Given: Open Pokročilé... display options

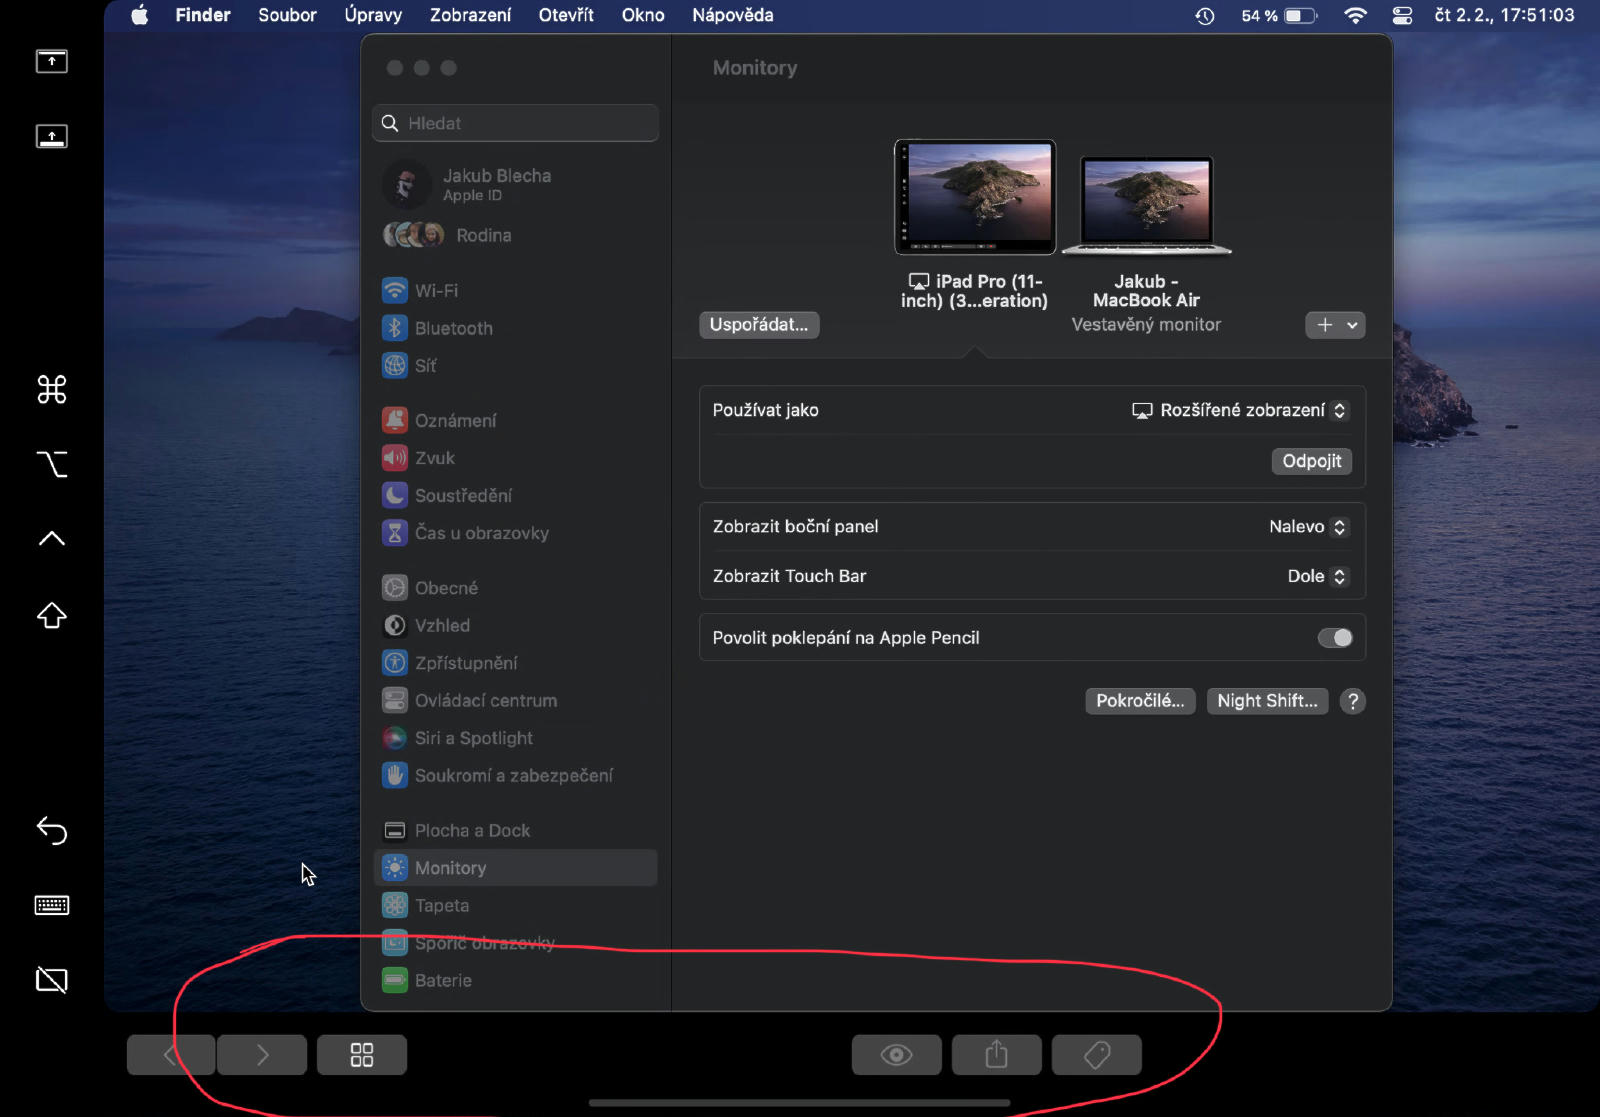Looking at the screenshot, I should (1140, 701).
